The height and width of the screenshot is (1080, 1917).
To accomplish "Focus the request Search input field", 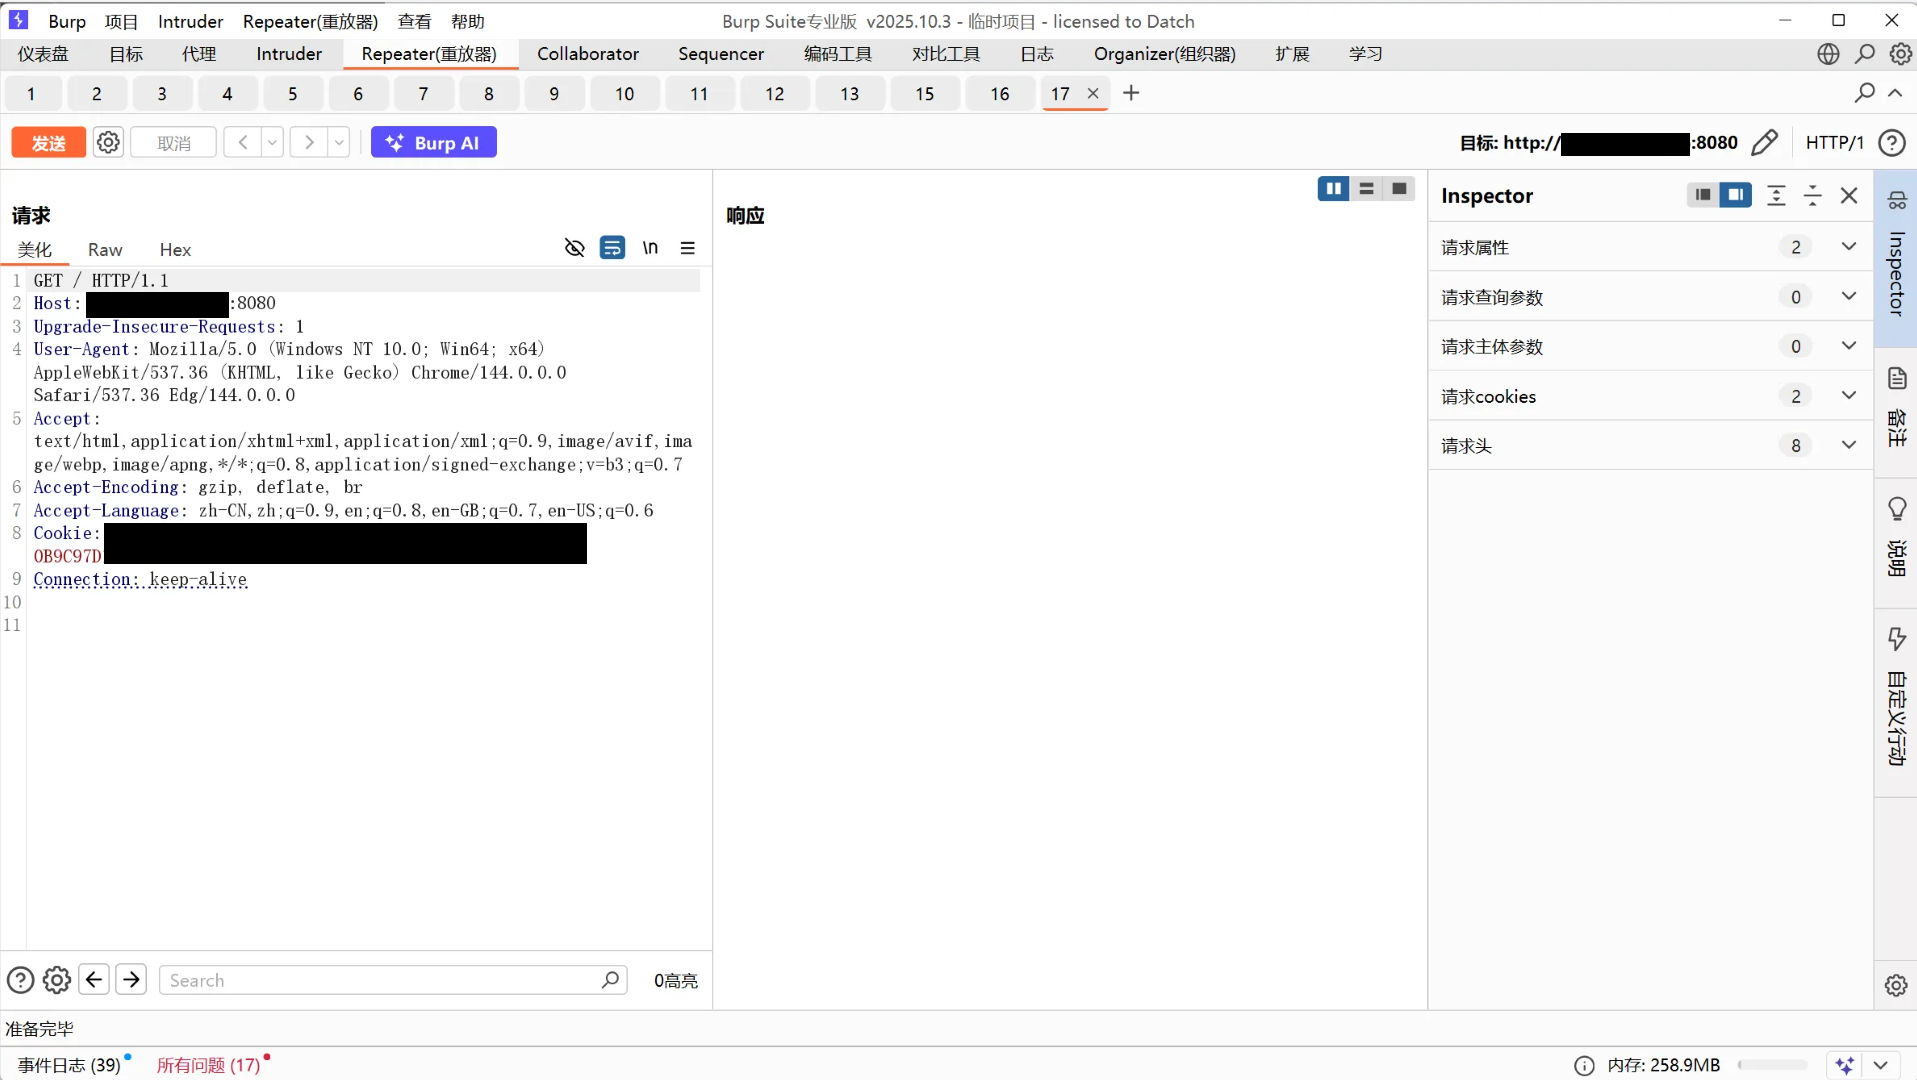I will click(x=393, y=980).
